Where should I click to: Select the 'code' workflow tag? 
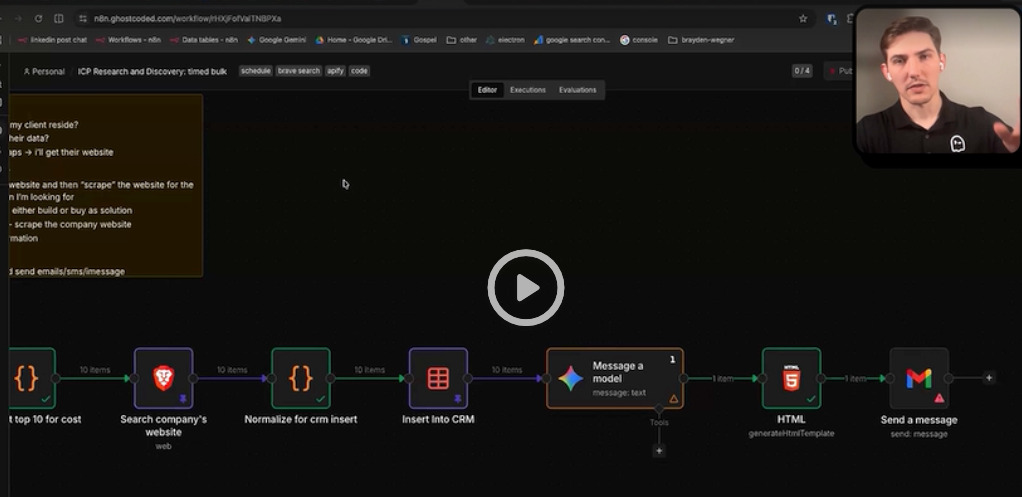click(359, 71)
